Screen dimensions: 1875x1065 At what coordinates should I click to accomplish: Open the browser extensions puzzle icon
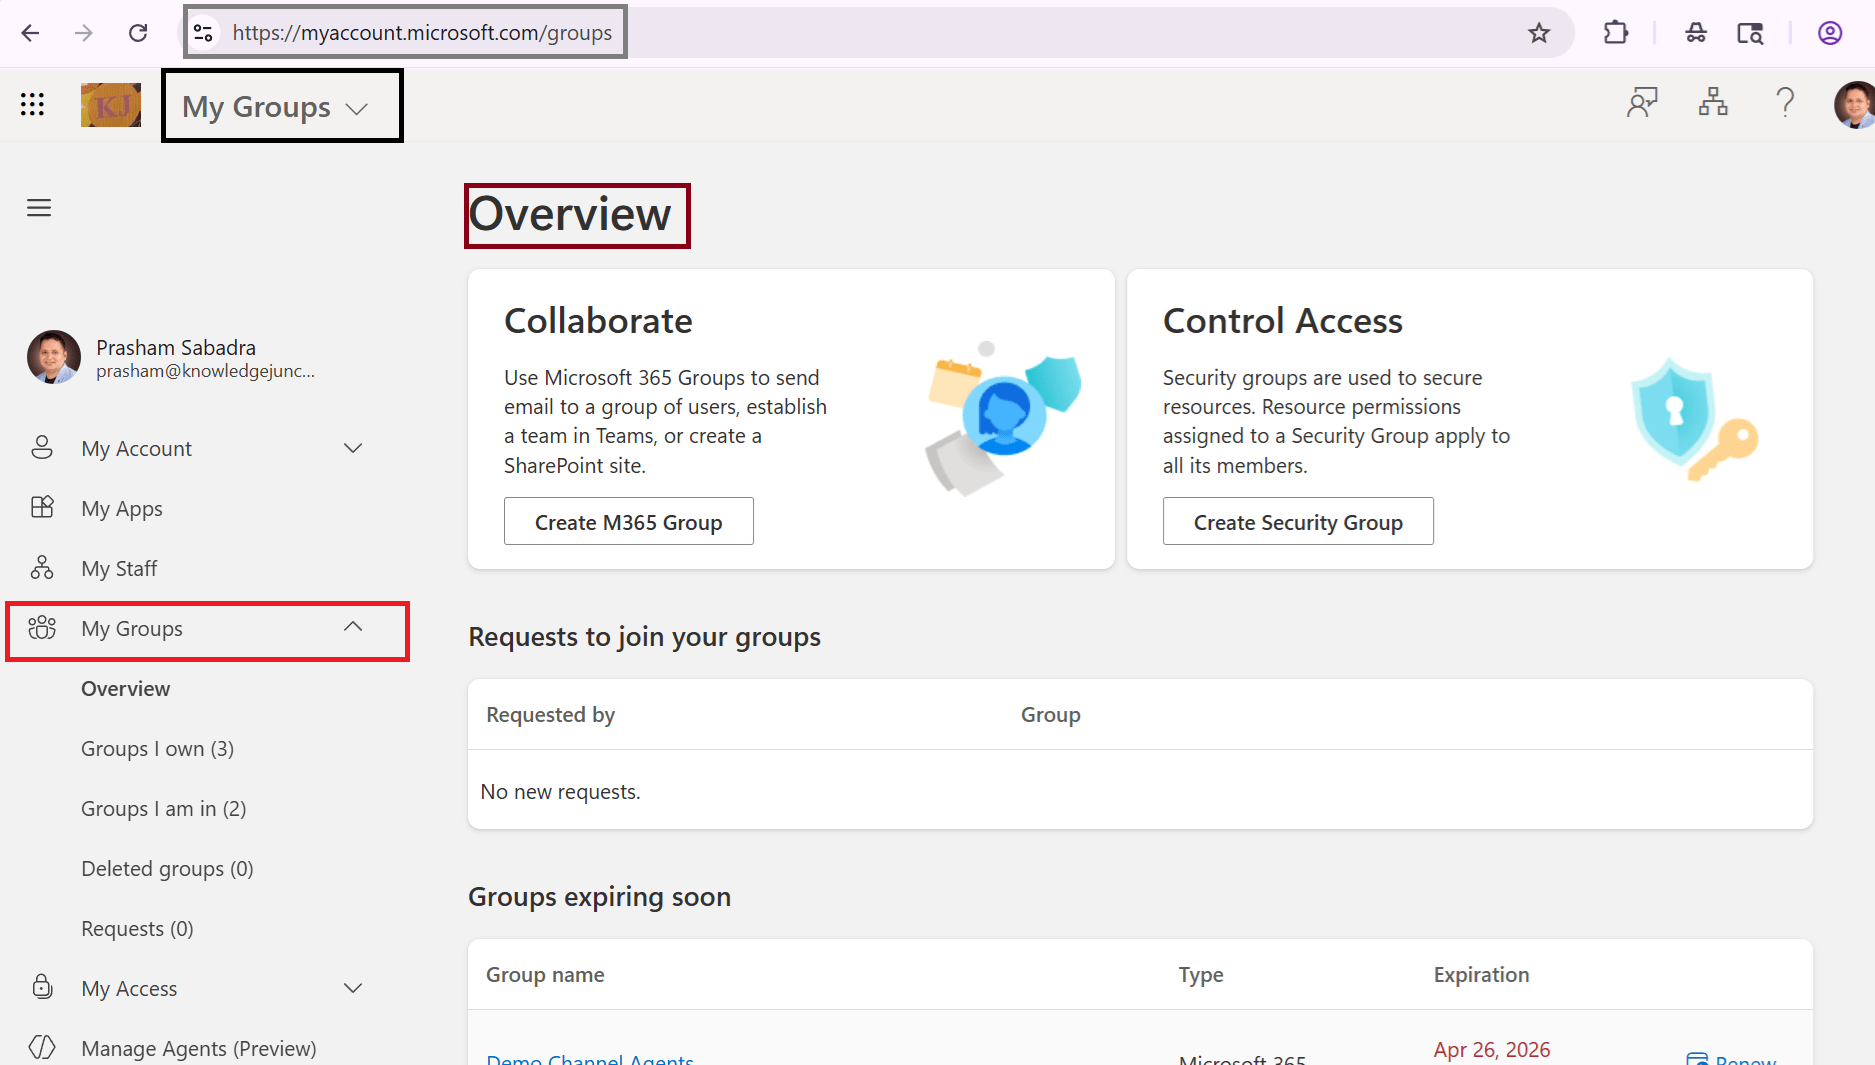click(x=1615, y=32)
